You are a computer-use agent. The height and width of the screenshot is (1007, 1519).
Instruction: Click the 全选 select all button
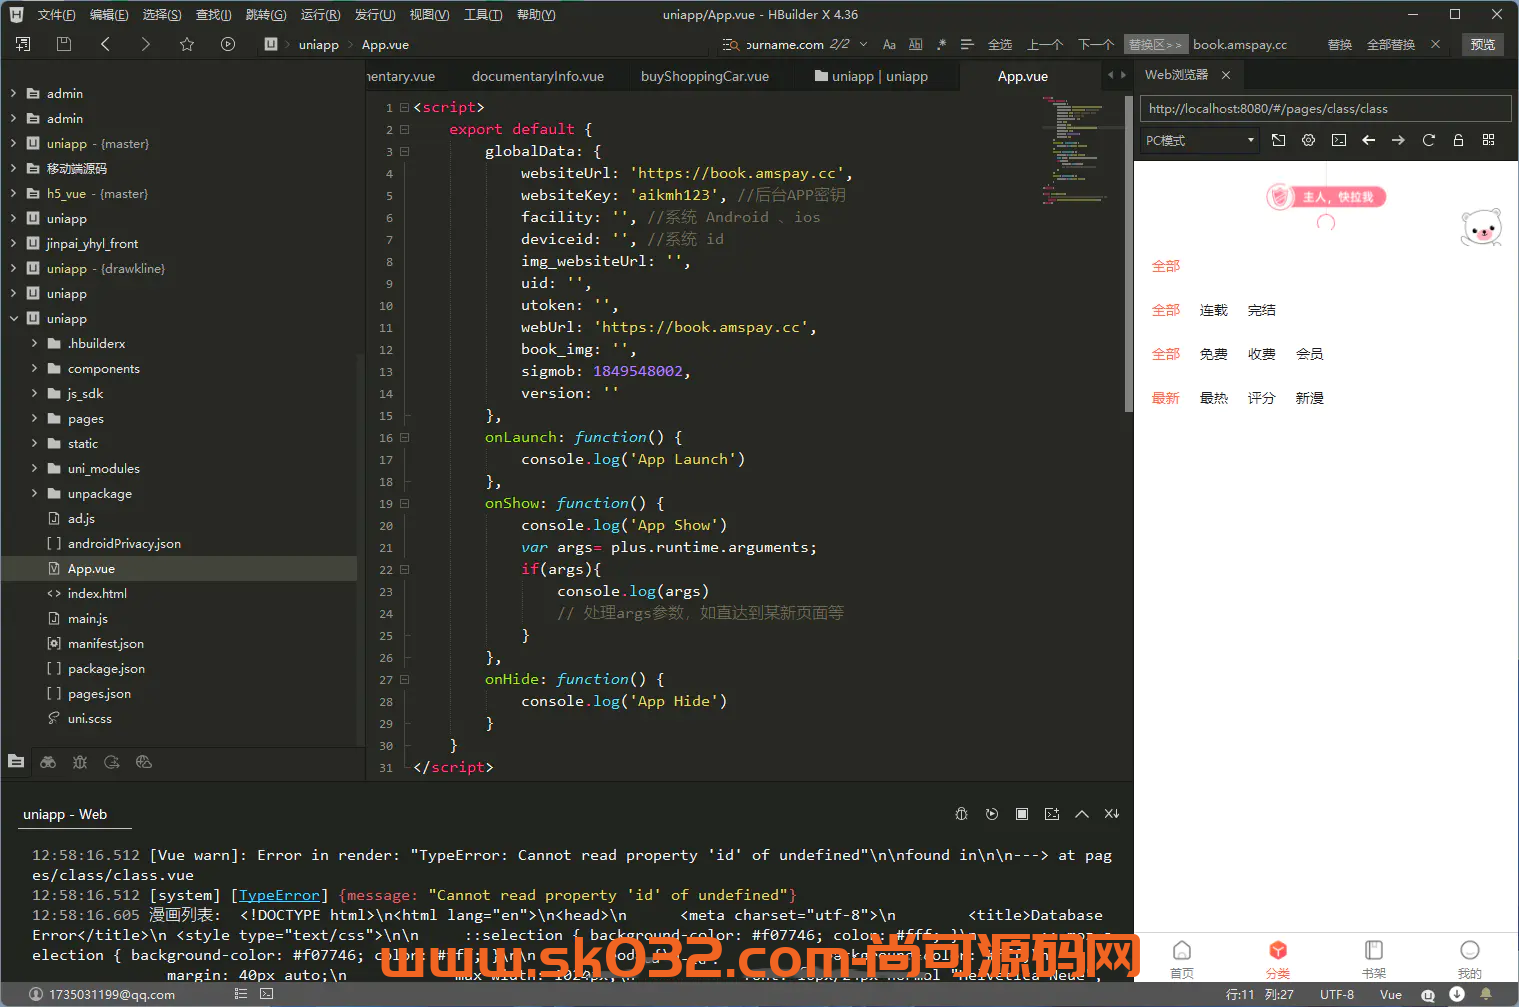tap(1000, 44)
